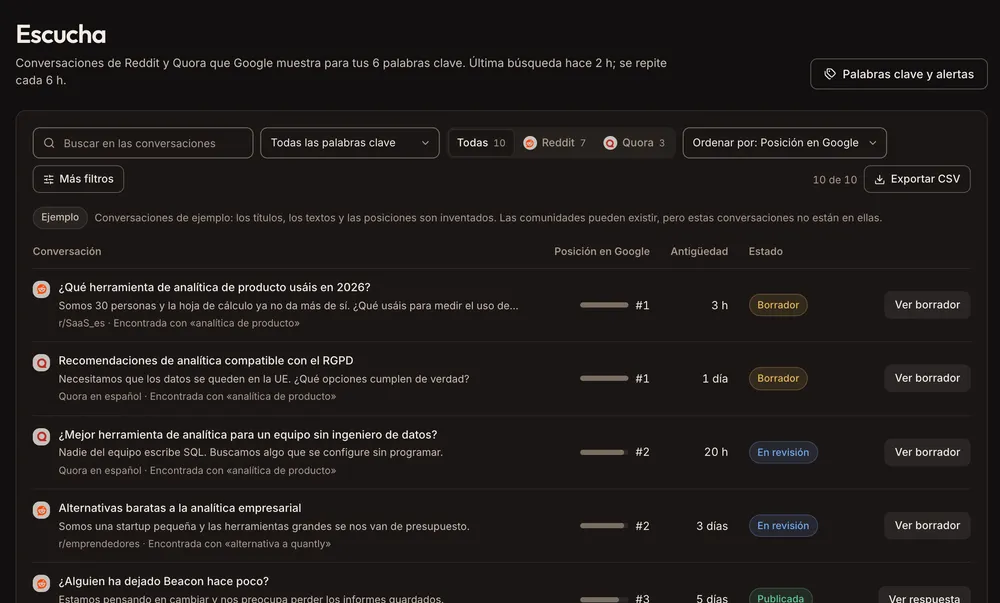The width and height of the screenshot is (1000, 603).
Task: Sort by the Posición en Google column header
Action: (x=601, y=251)
